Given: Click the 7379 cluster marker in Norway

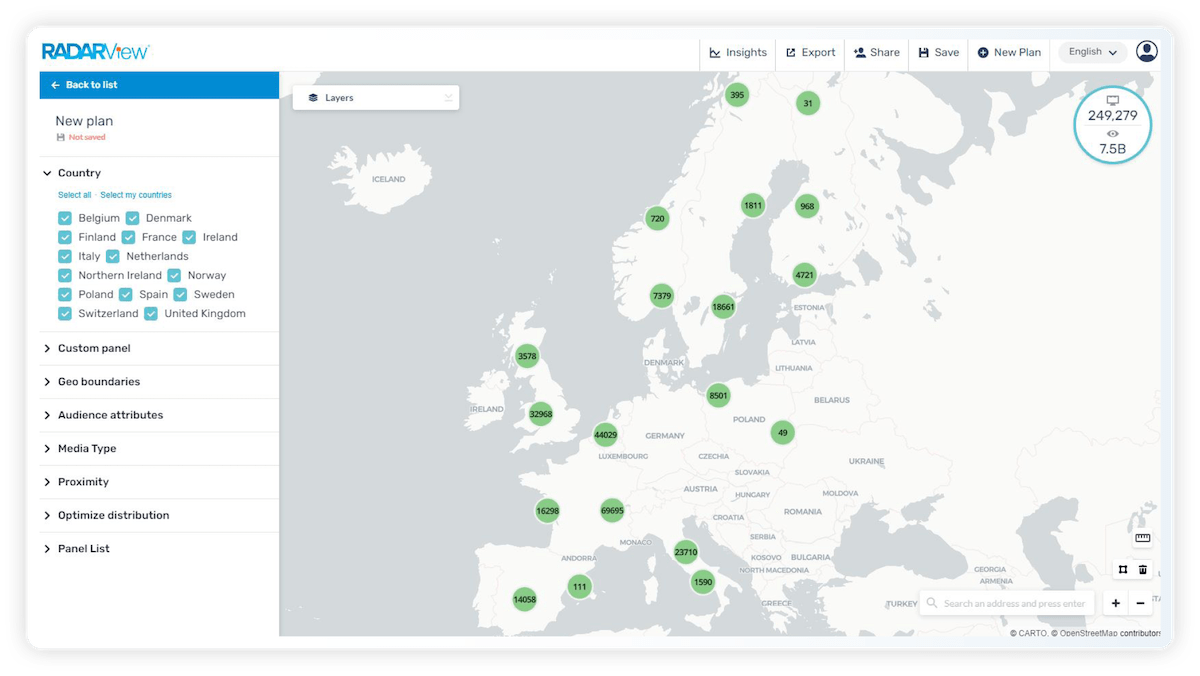Looking at the screenshot, I should click(x=662, y=296).
